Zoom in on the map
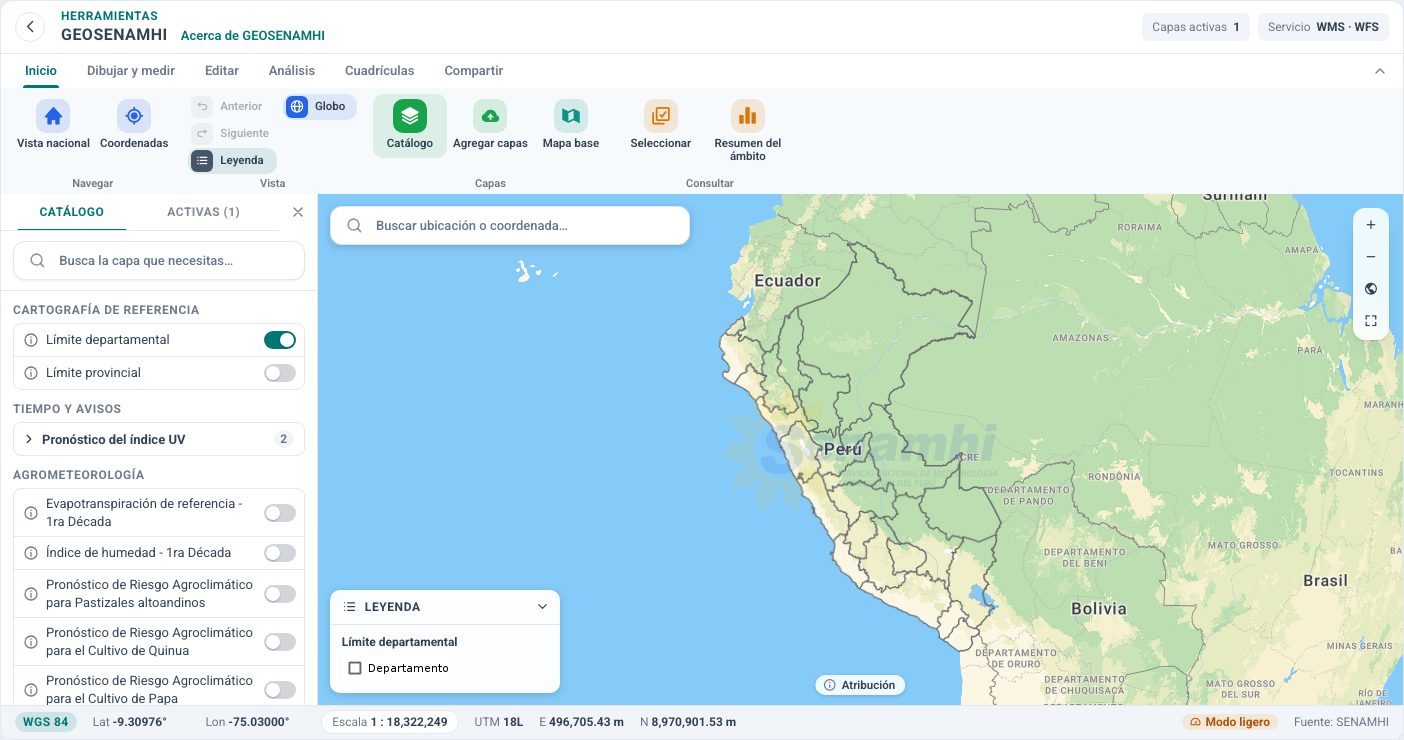 click(1371, 225)
